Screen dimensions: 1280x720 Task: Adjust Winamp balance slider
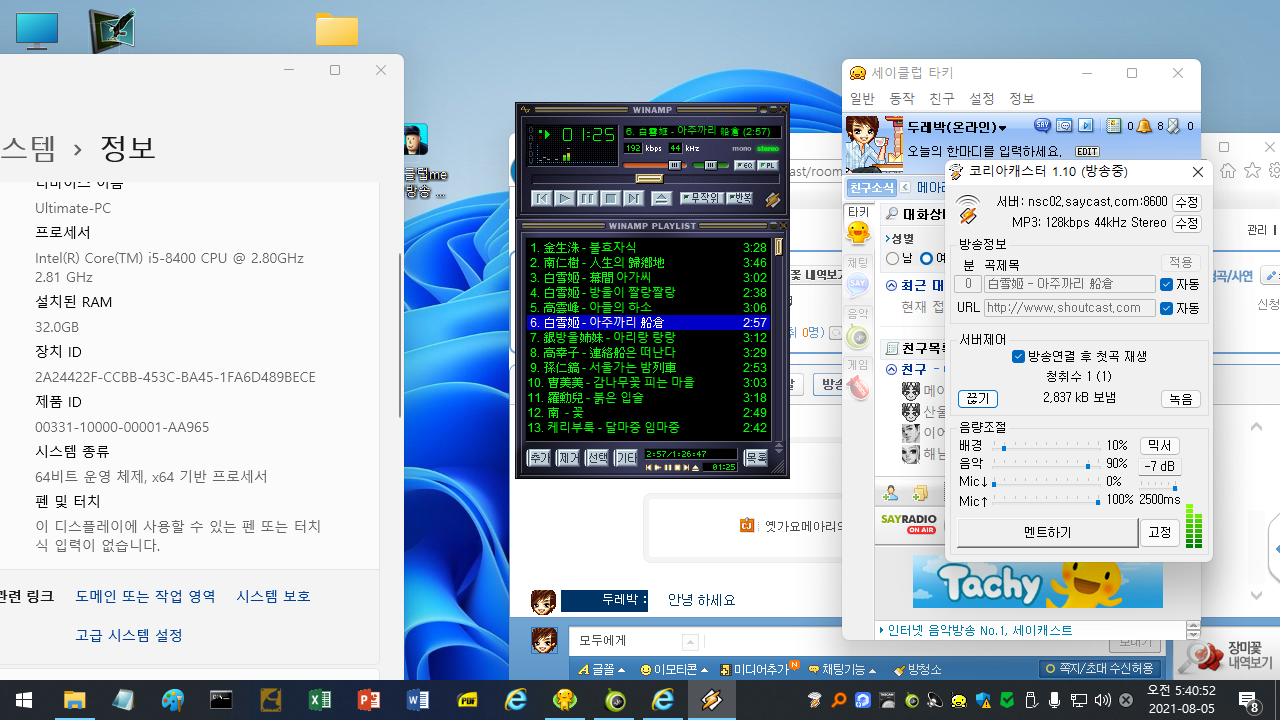click(711, 165)
